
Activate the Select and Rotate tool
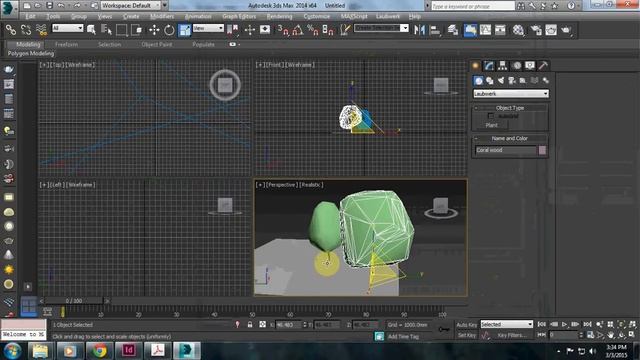[x=169, y=30]
